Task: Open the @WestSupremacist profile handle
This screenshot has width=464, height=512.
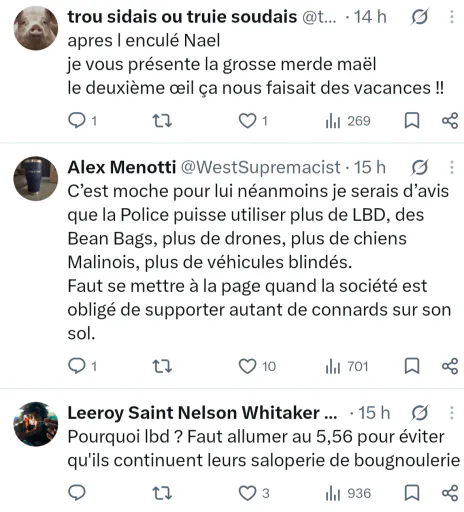Action: (261, 167)
